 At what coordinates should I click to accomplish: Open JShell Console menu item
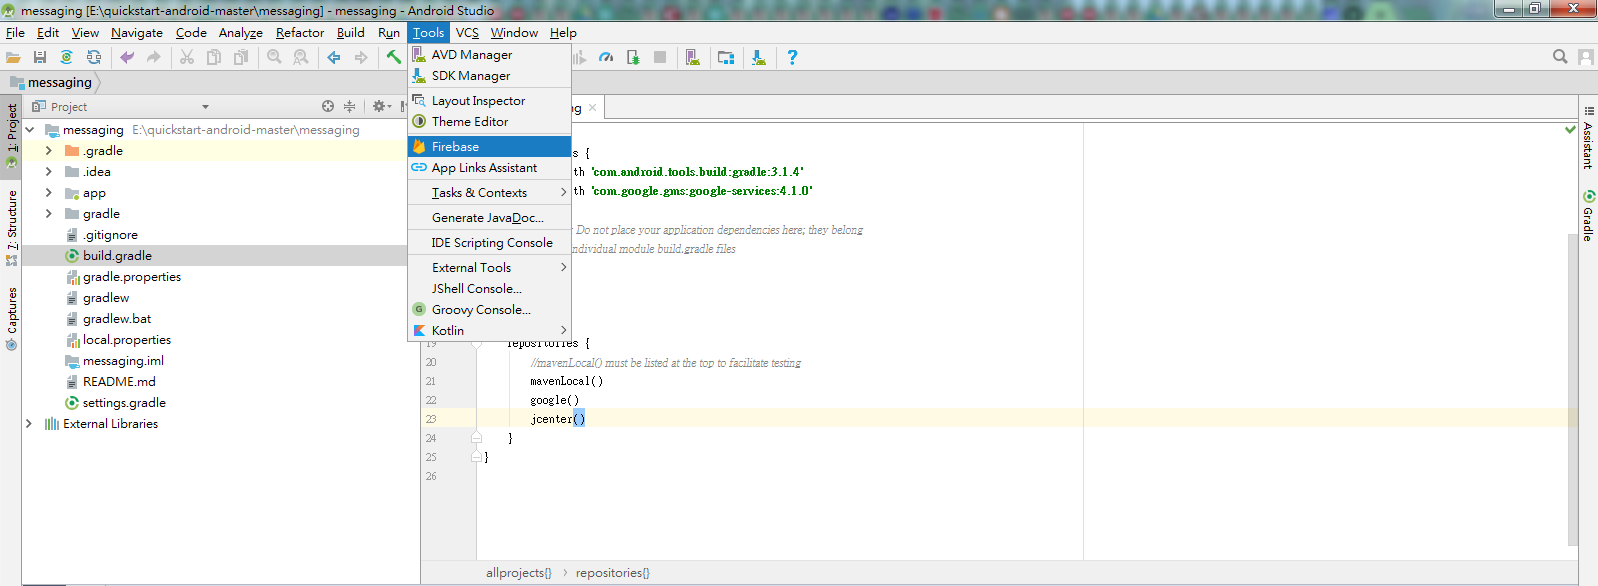[x=489, y=289]
